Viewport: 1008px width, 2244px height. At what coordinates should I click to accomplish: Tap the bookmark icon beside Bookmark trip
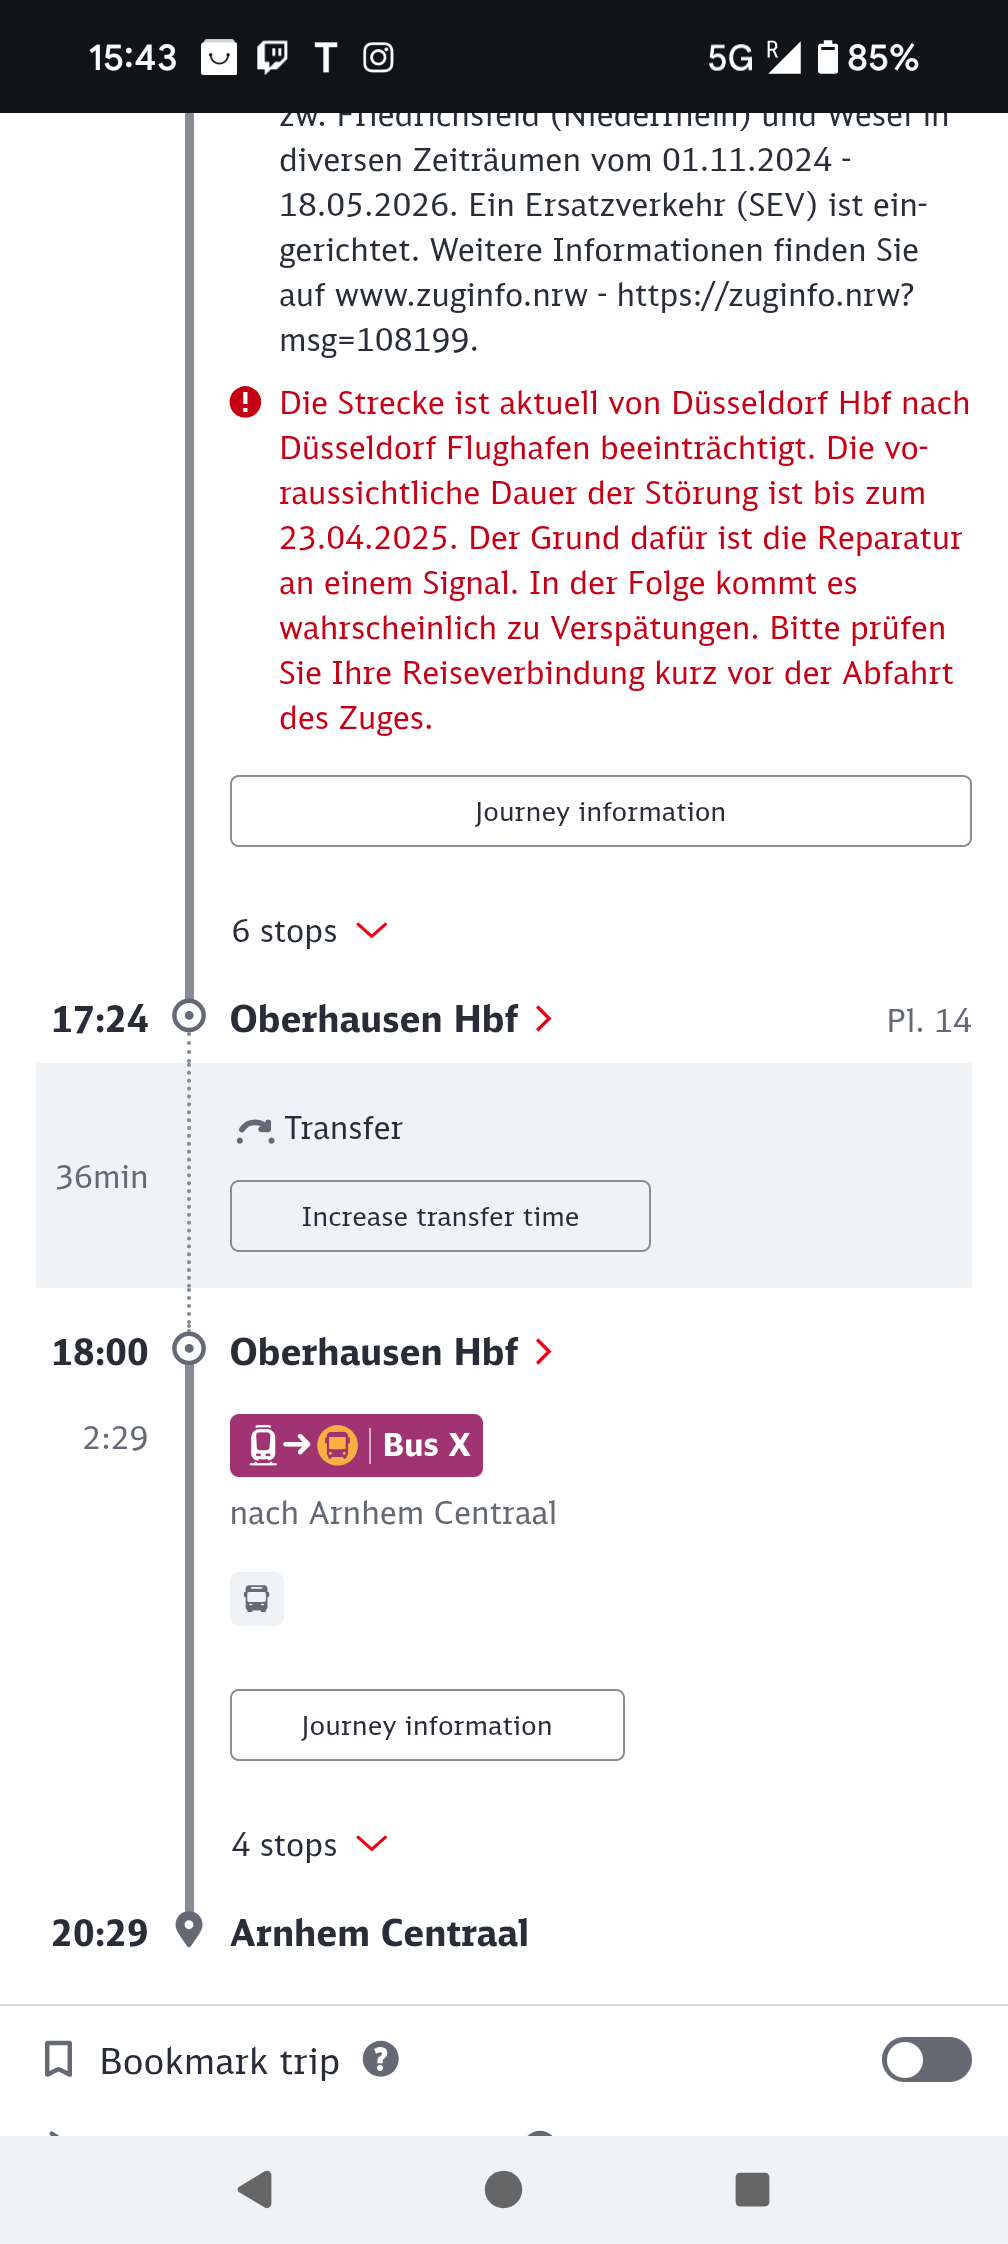pyautogui.click(x=59, y=2060)
